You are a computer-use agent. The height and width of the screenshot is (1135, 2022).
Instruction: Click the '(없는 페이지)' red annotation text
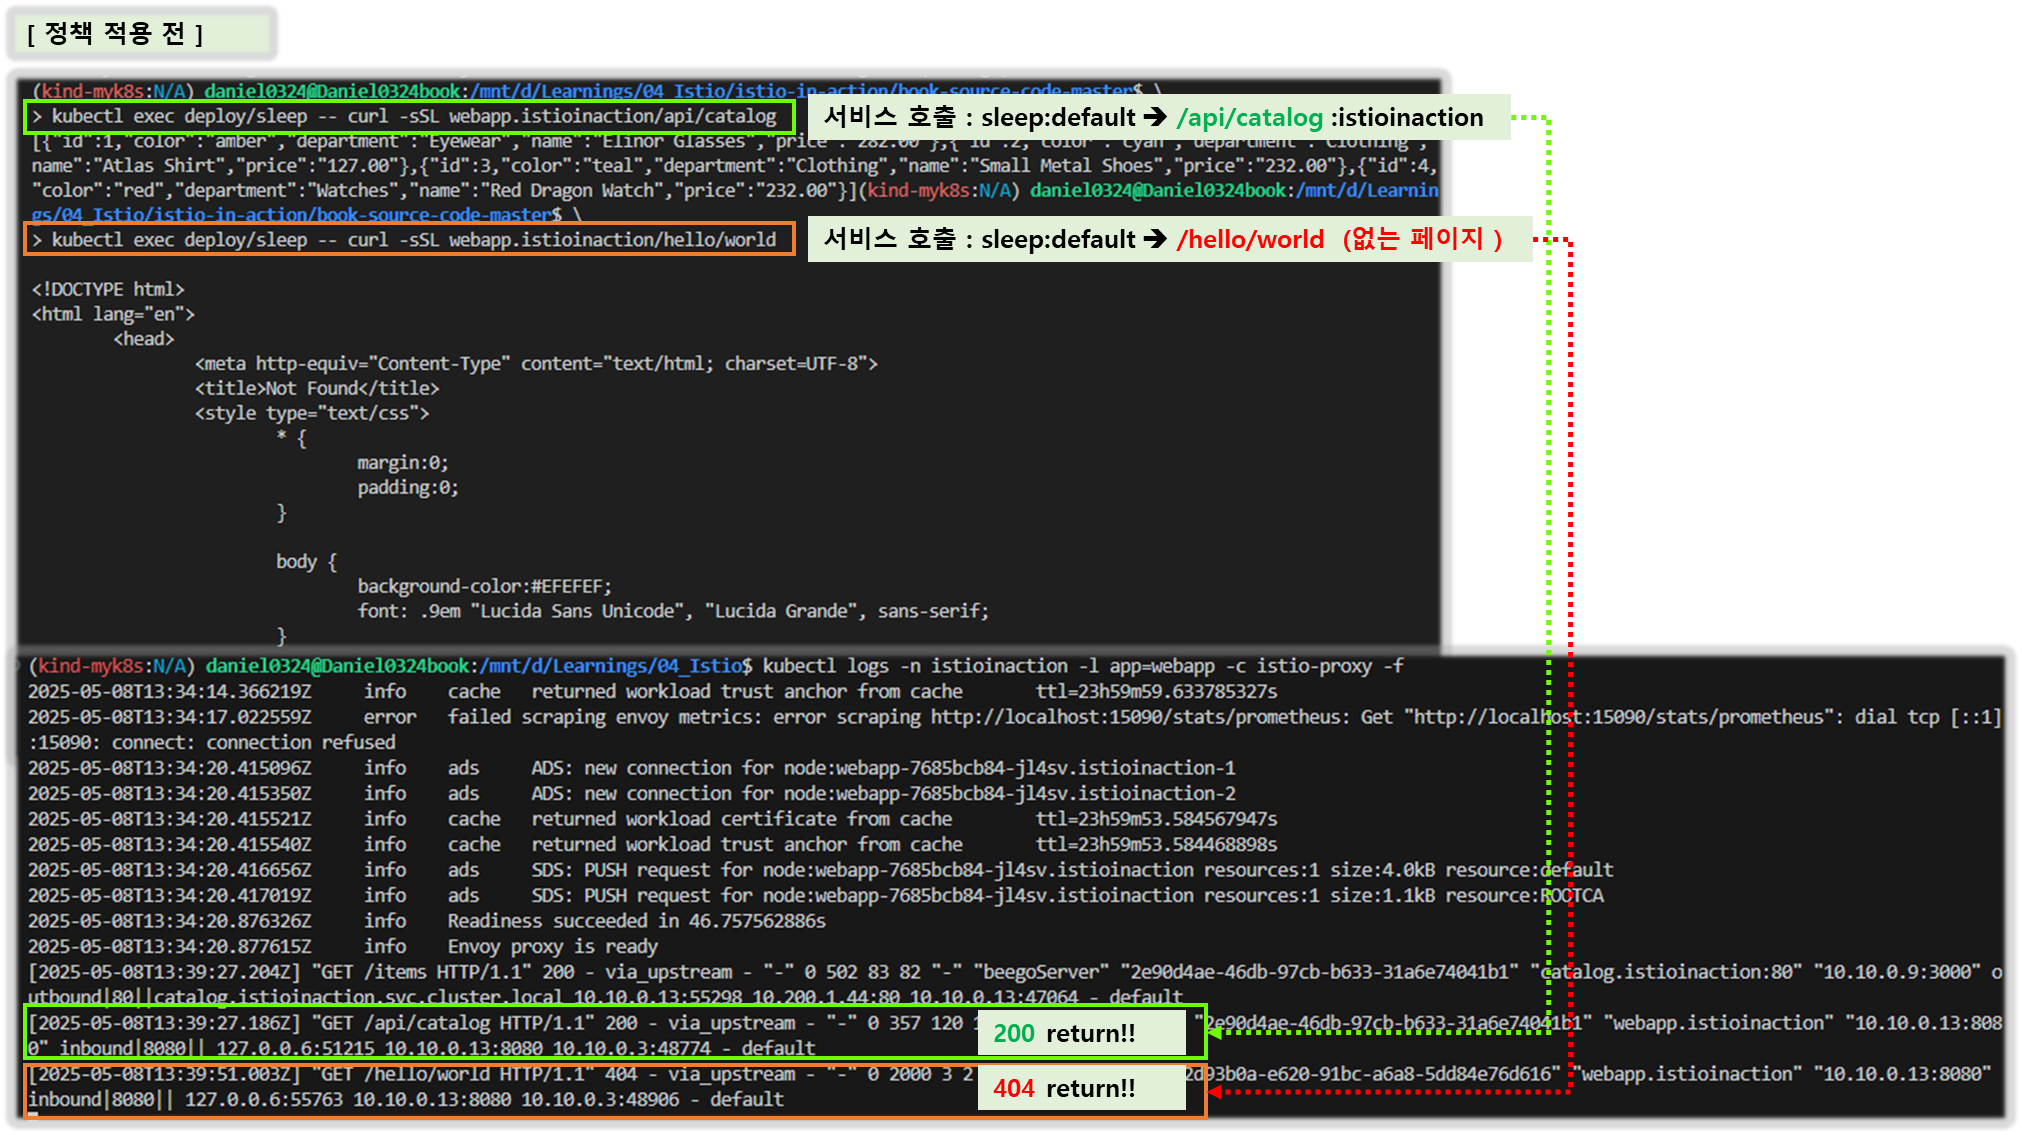coord(1422,240)
